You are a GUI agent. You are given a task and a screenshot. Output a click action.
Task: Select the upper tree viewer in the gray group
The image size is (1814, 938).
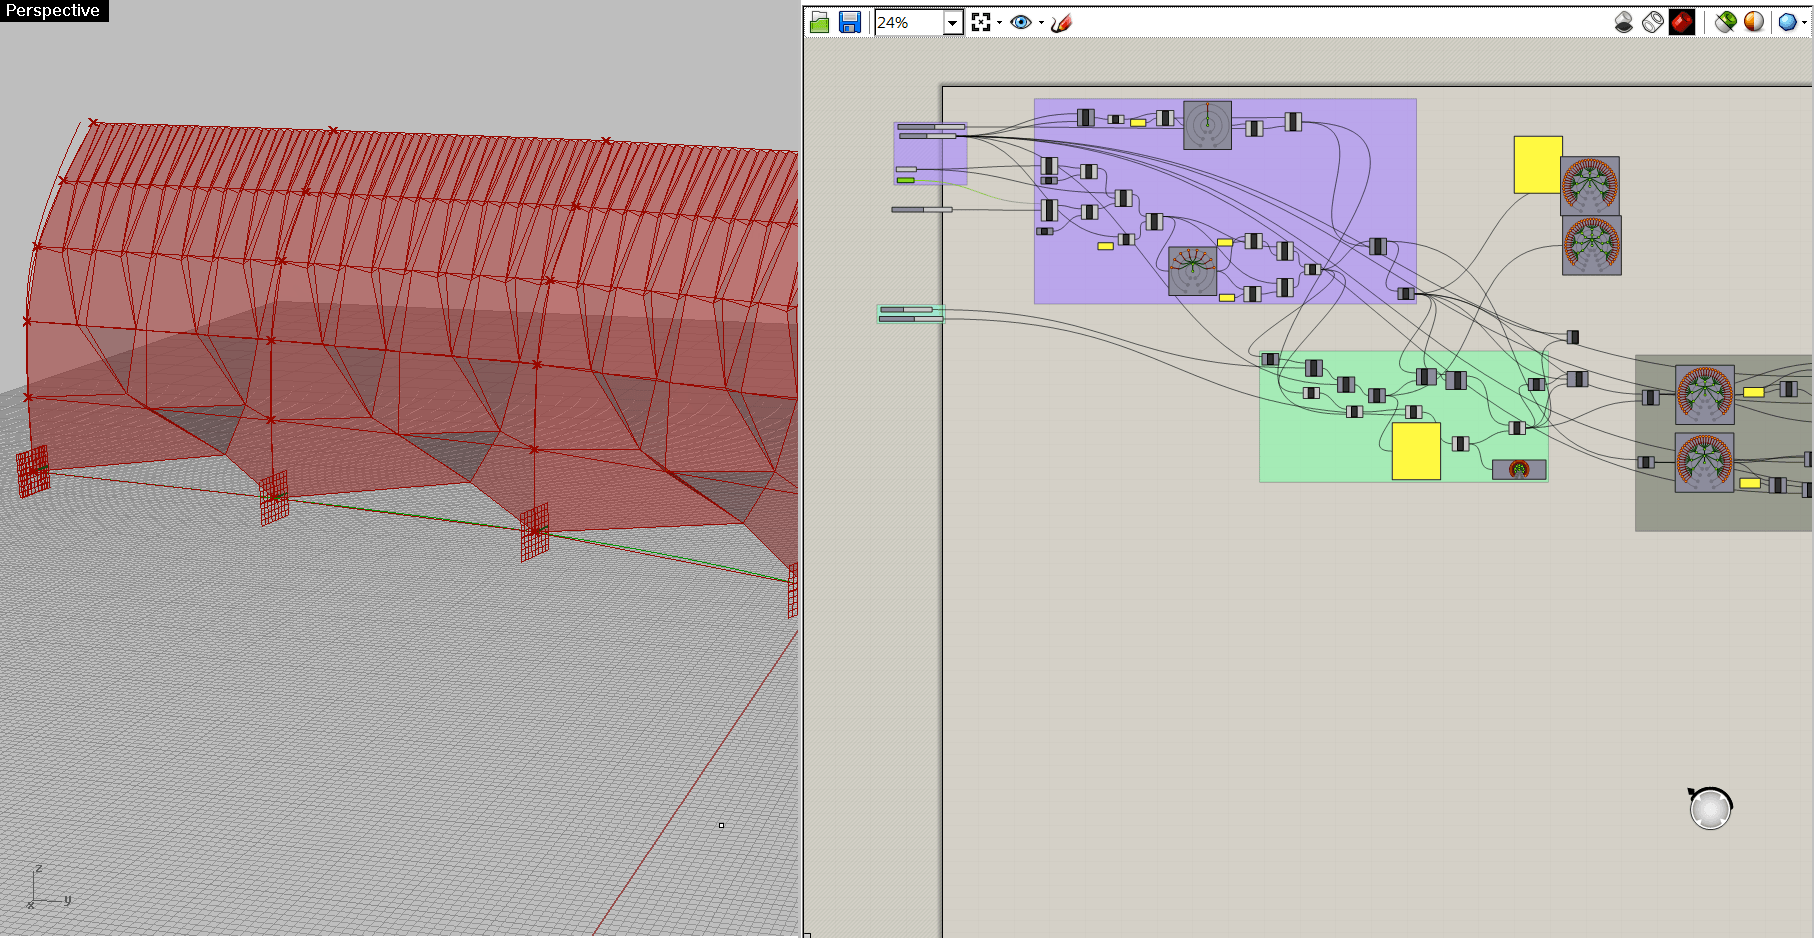1705,395
